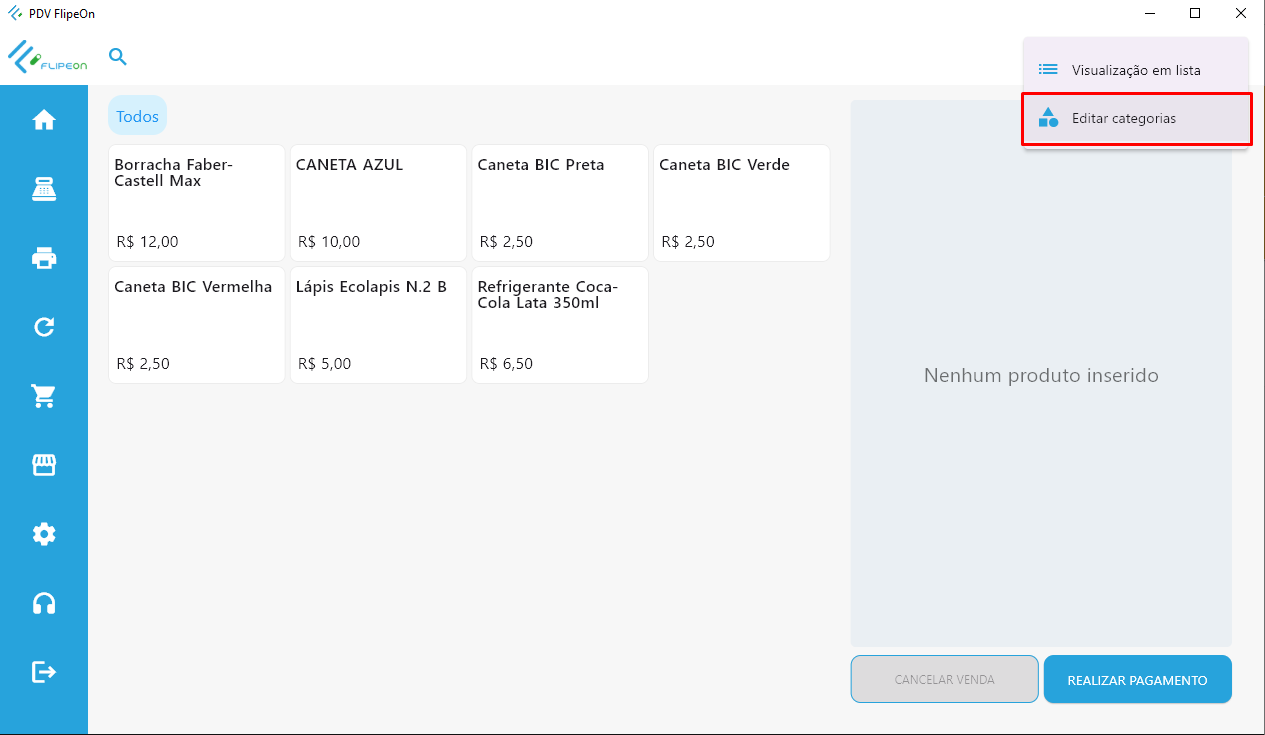Viewport: 1265px width, 735px height.
Task: Click the home icon in sidebar
Action: point(44,120)
